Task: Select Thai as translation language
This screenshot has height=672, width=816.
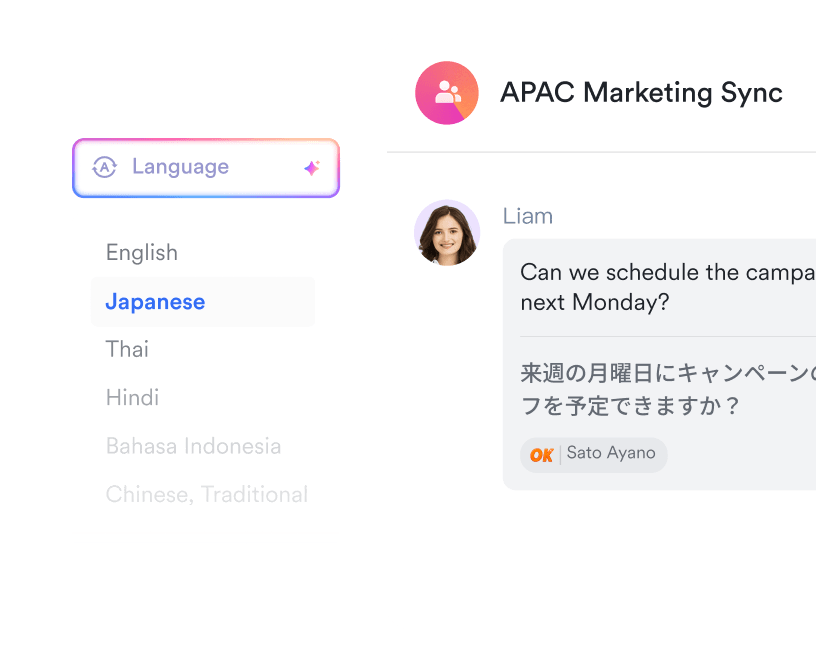Action: 127,349
